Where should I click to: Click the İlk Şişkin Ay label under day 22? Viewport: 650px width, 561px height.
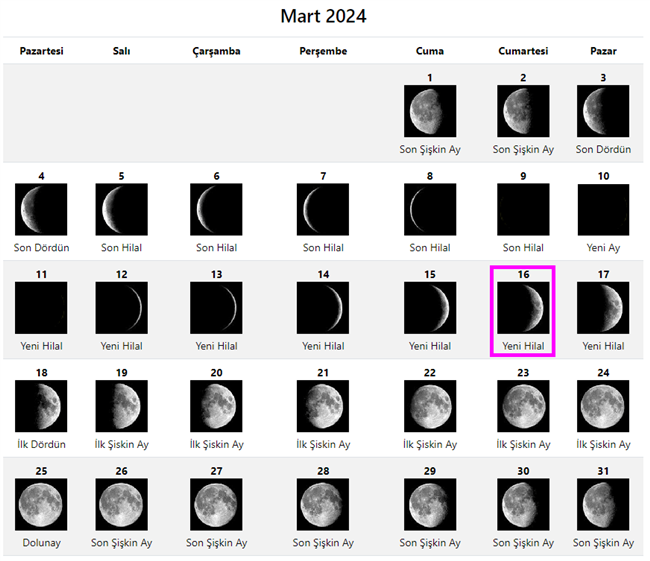coord(430,444)
